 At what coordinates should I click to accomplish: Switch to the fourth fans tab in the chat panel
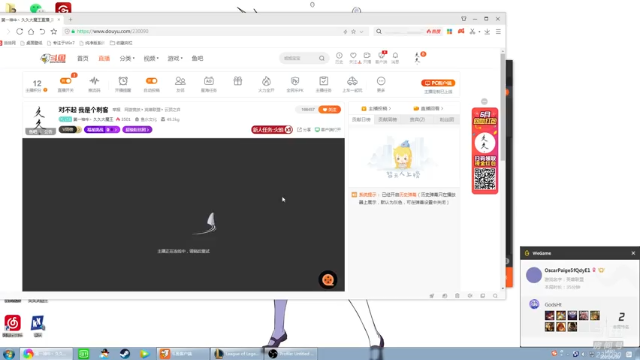pyautogui.click(x=447, y=120)
